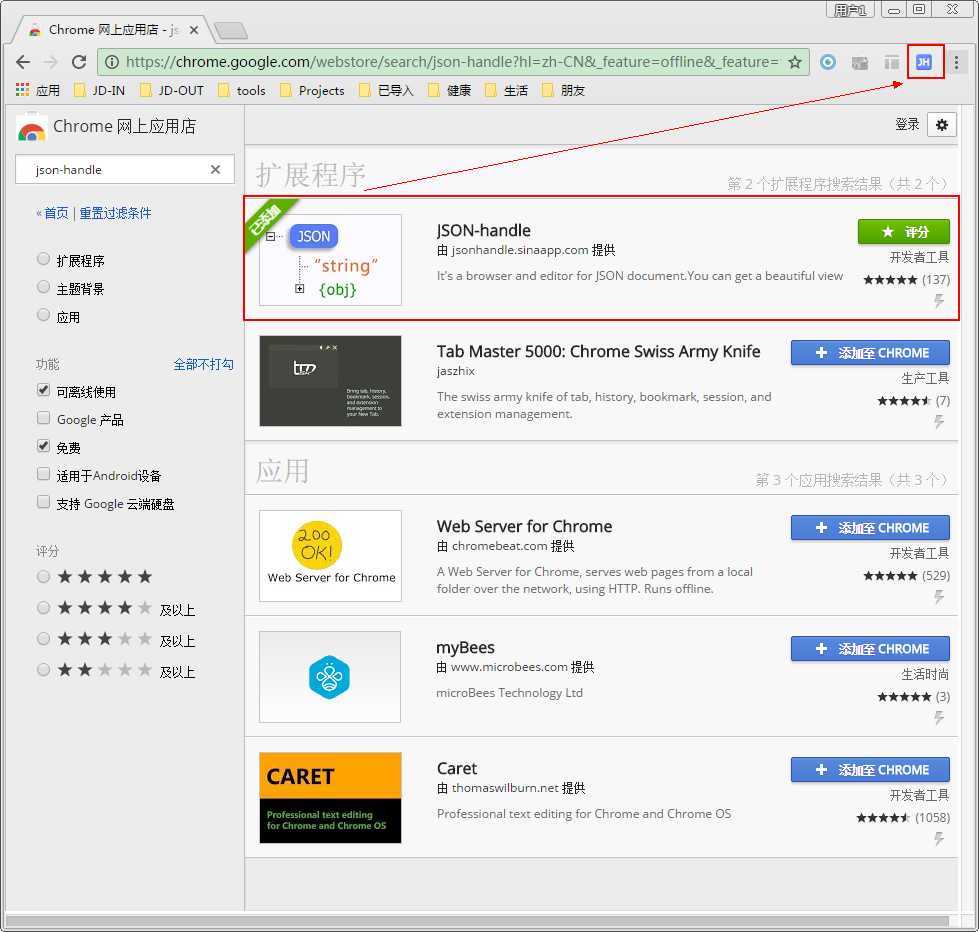
Task: Click offline lightning icon for myBees
Action: click(x=938, y=718)
